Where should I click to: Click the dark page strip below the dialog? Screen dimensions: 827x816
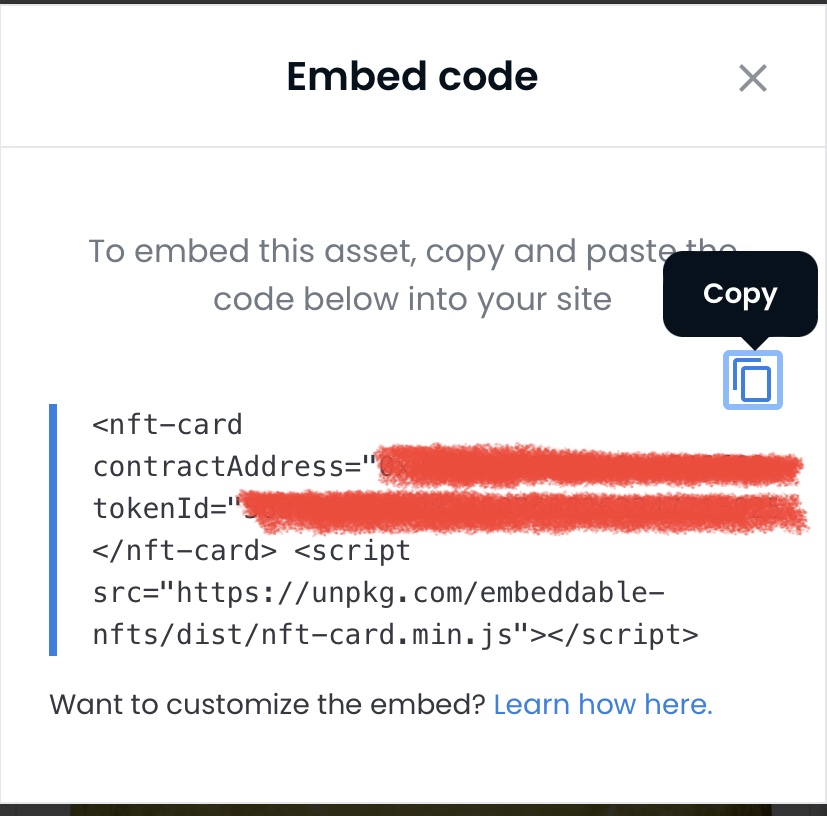coord(414,810)
